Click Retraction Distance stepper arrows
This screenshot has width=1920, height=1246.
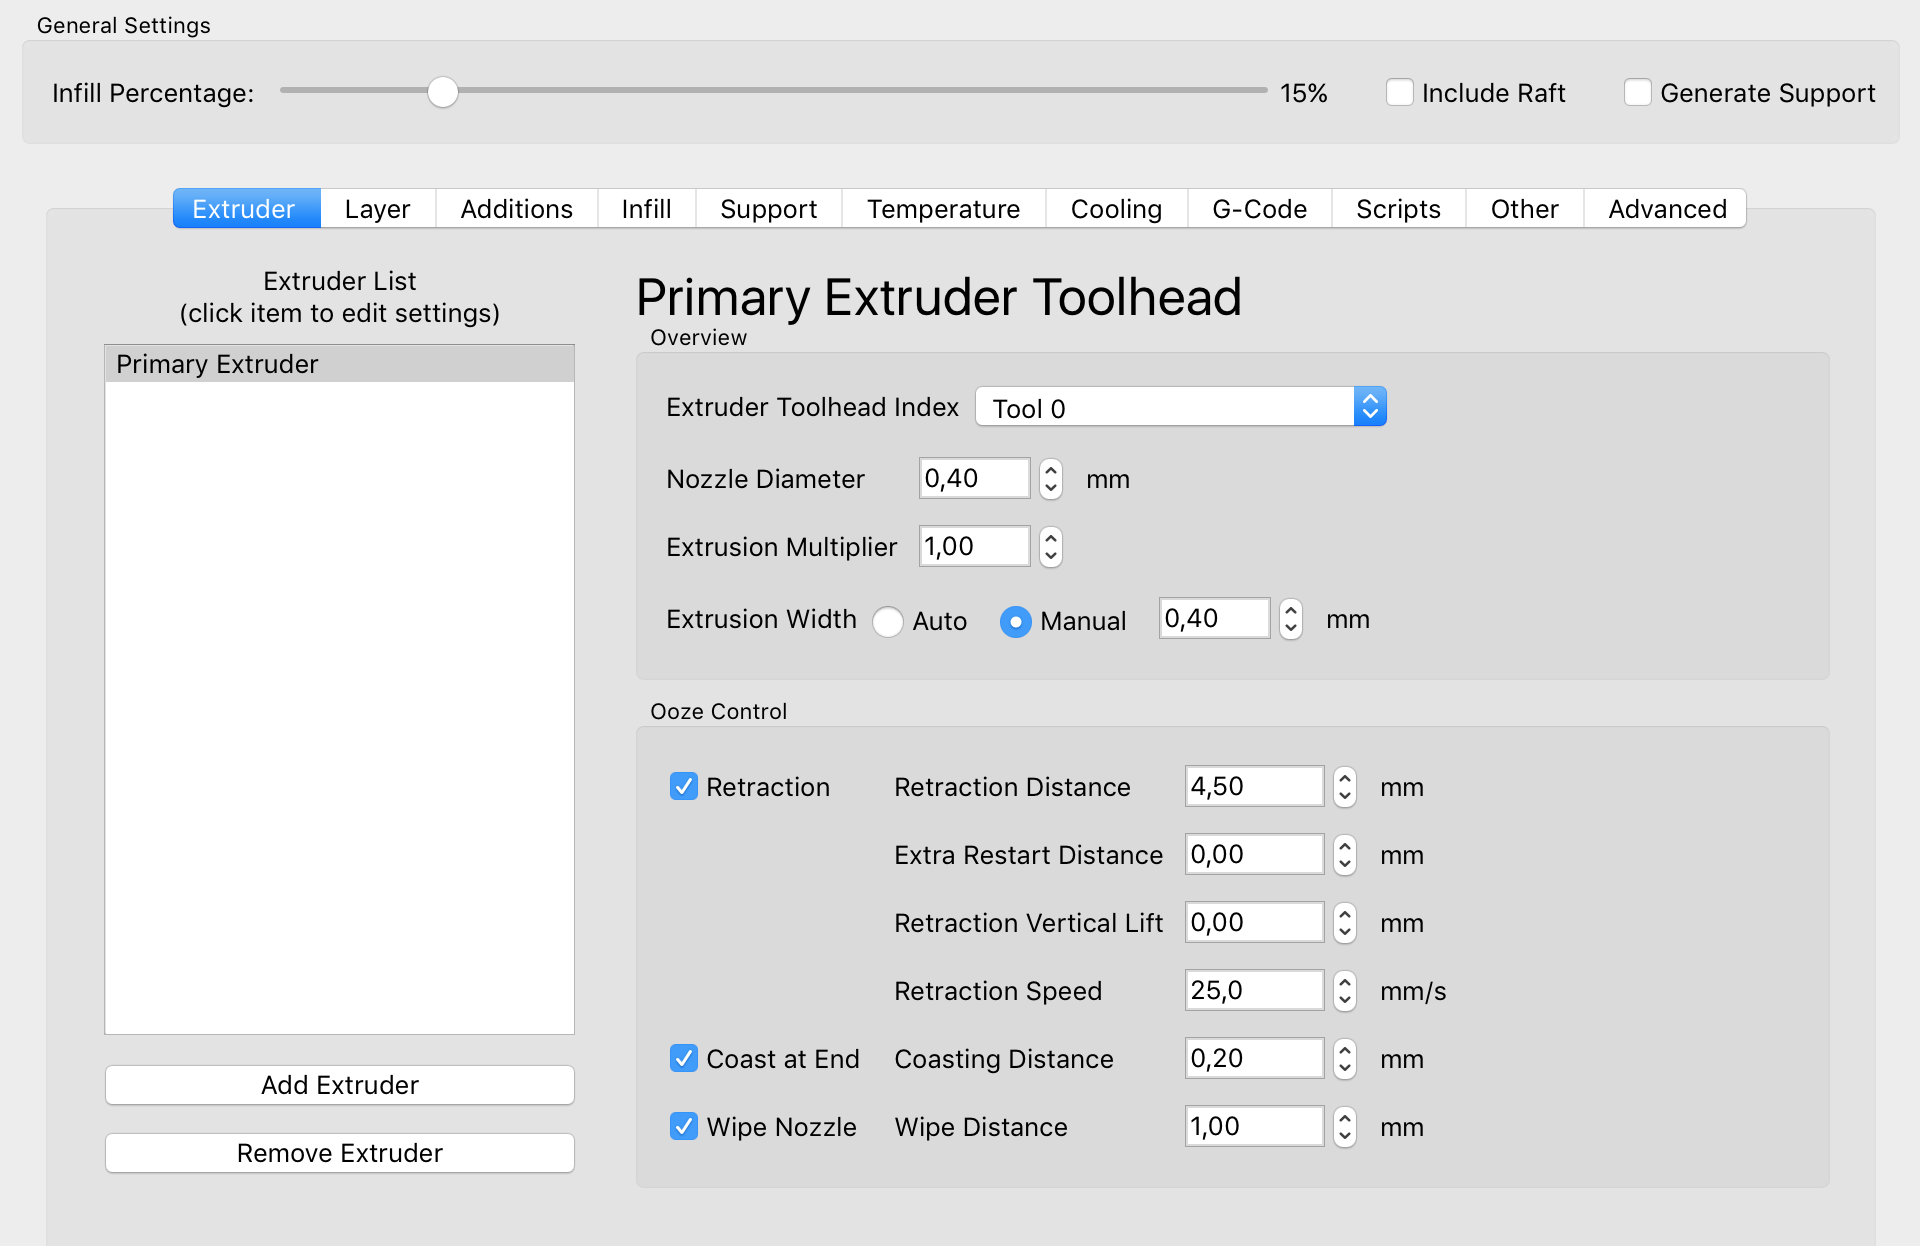[x=1344, y=787]
